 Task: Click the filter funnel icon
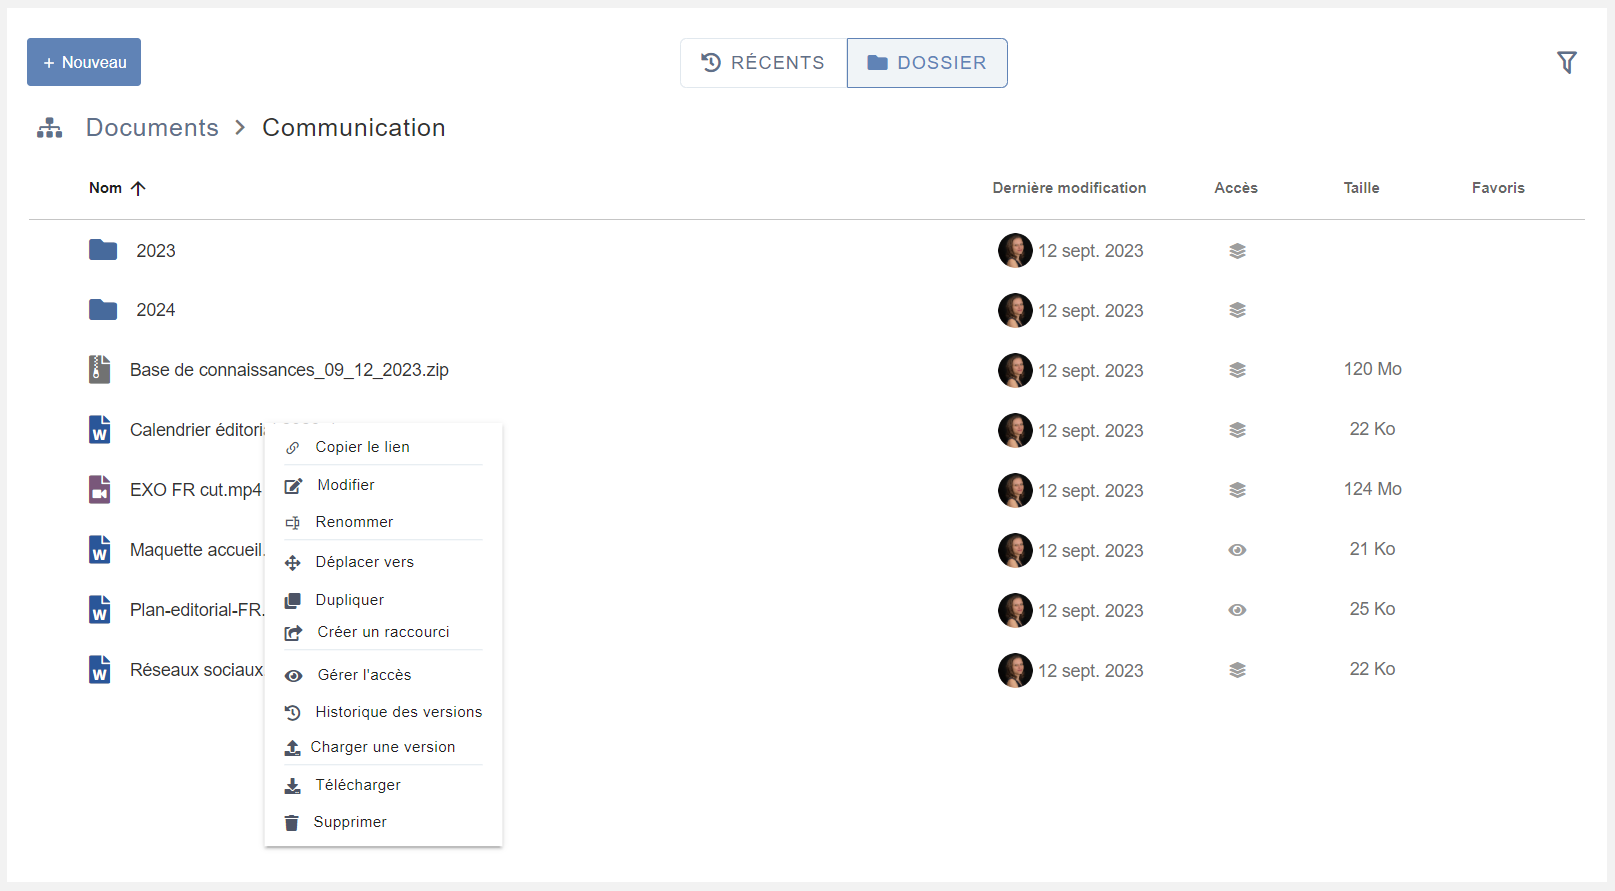coord(1566,63)
